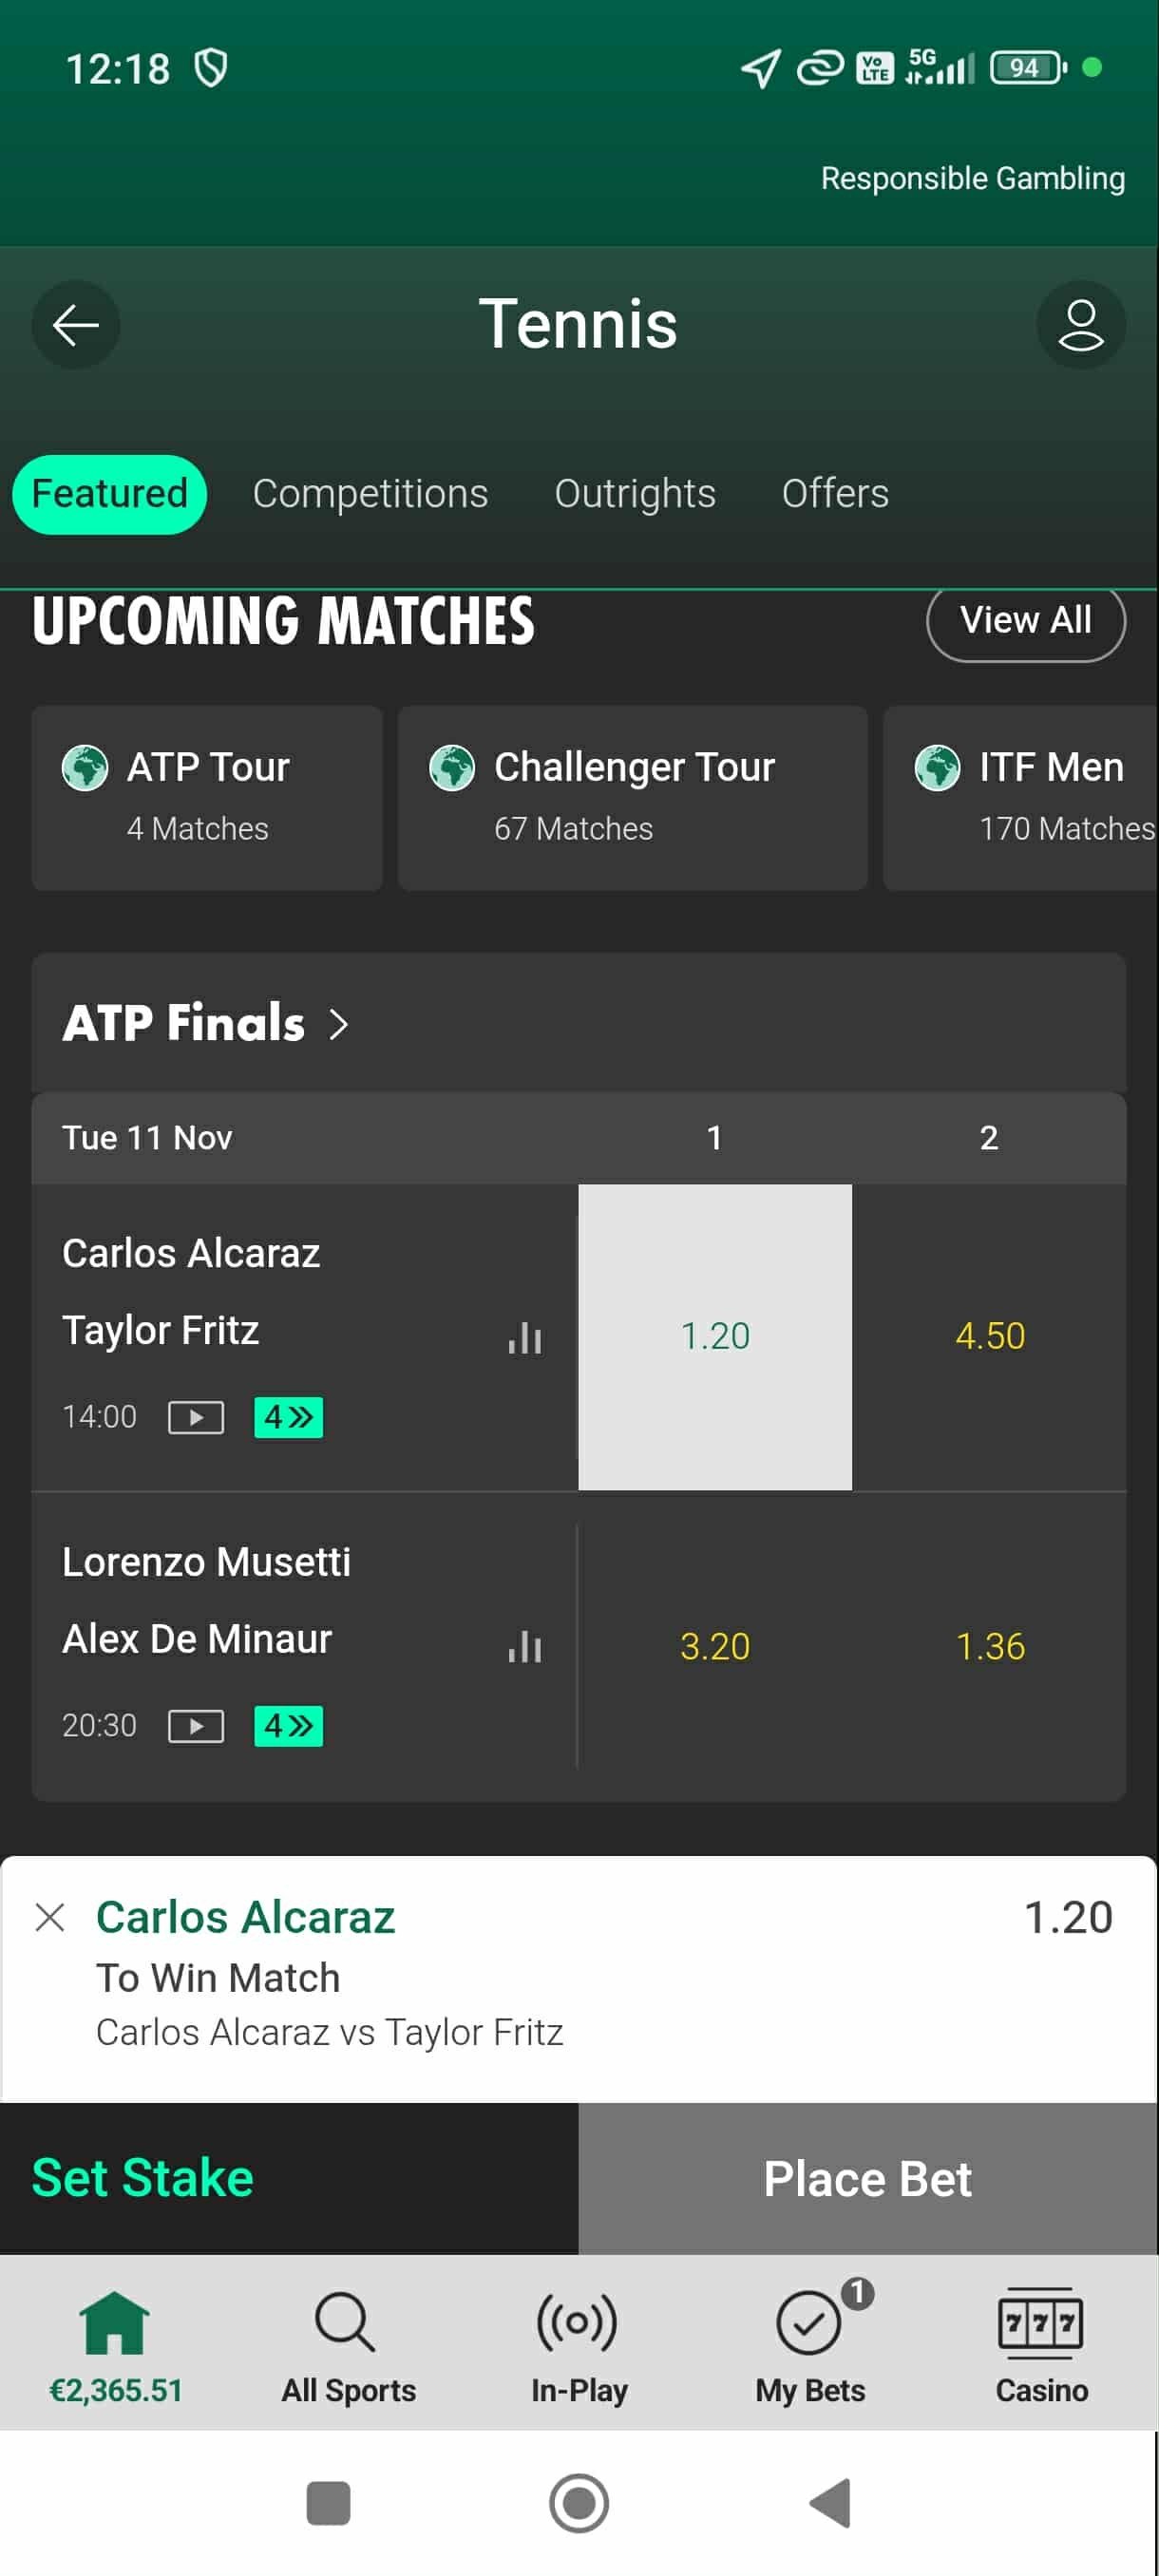This screenshot has width=1159, height=2576.
Task: Open In-Play live section
Action: (578, 2340)
